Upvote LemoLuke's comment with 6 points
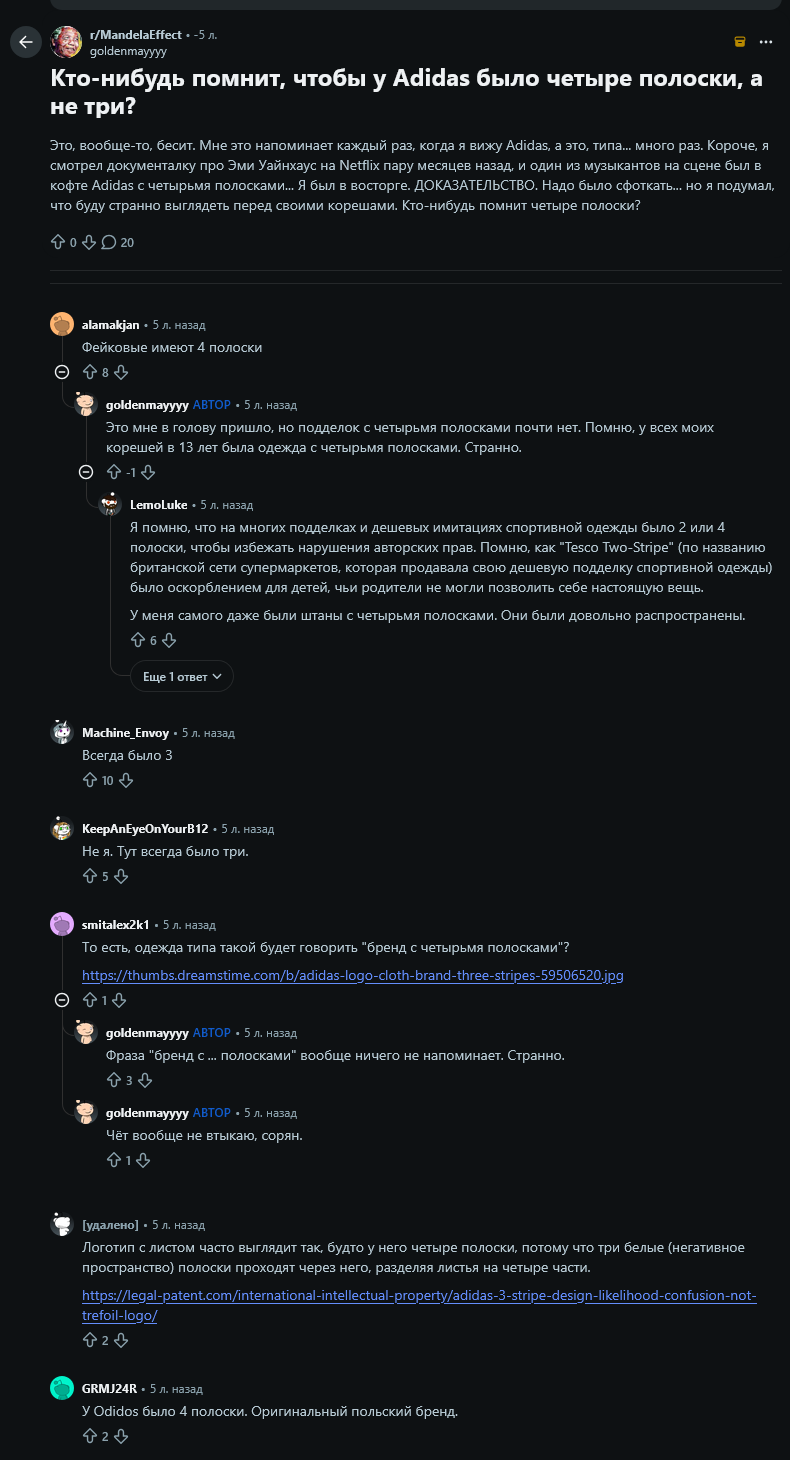The height and width of the screenshot is (1460, 790). click(138, 640)
